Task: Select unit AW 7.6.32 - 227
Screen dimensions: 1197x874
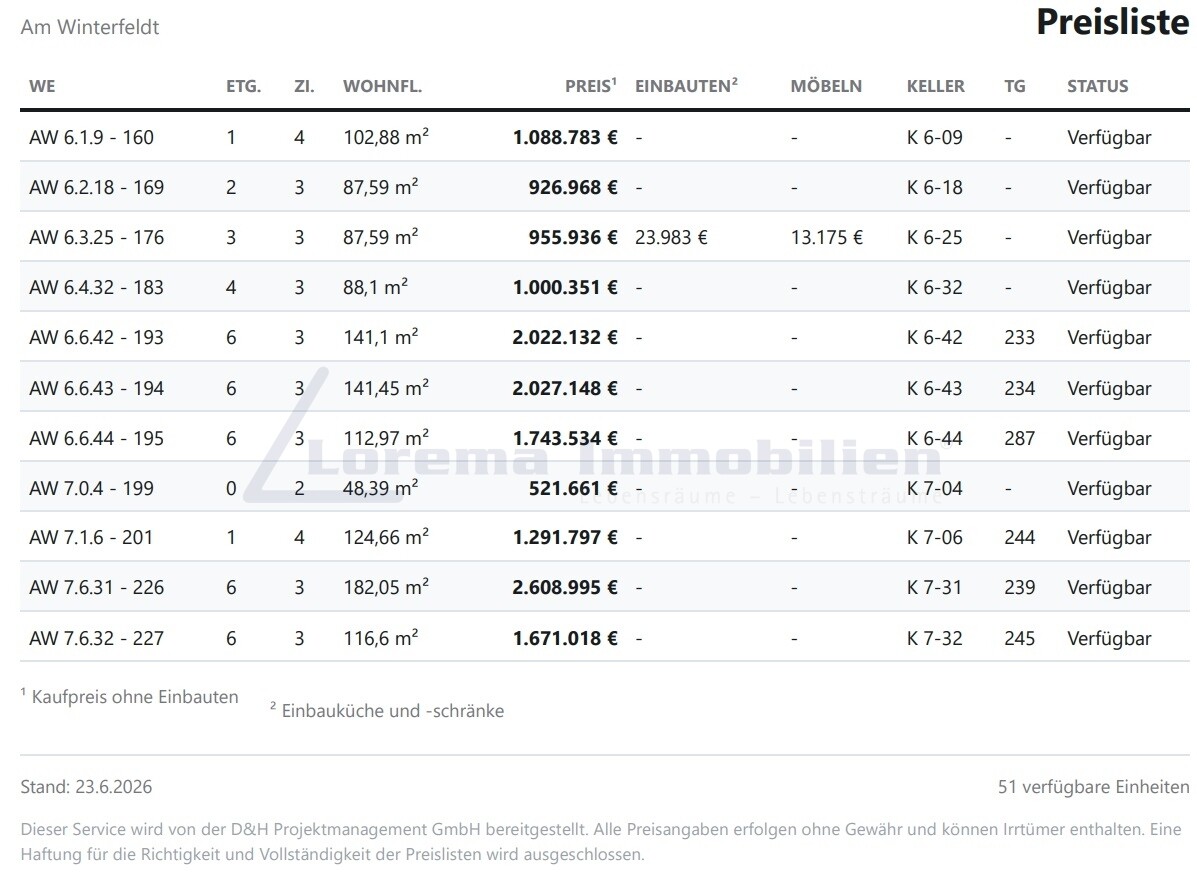Action: (x=96, y=638)
